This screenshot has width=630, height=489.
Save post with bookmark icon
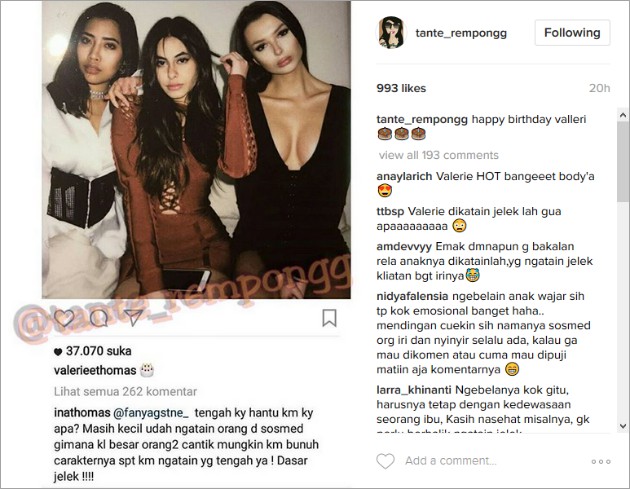[x=329, y=318]
